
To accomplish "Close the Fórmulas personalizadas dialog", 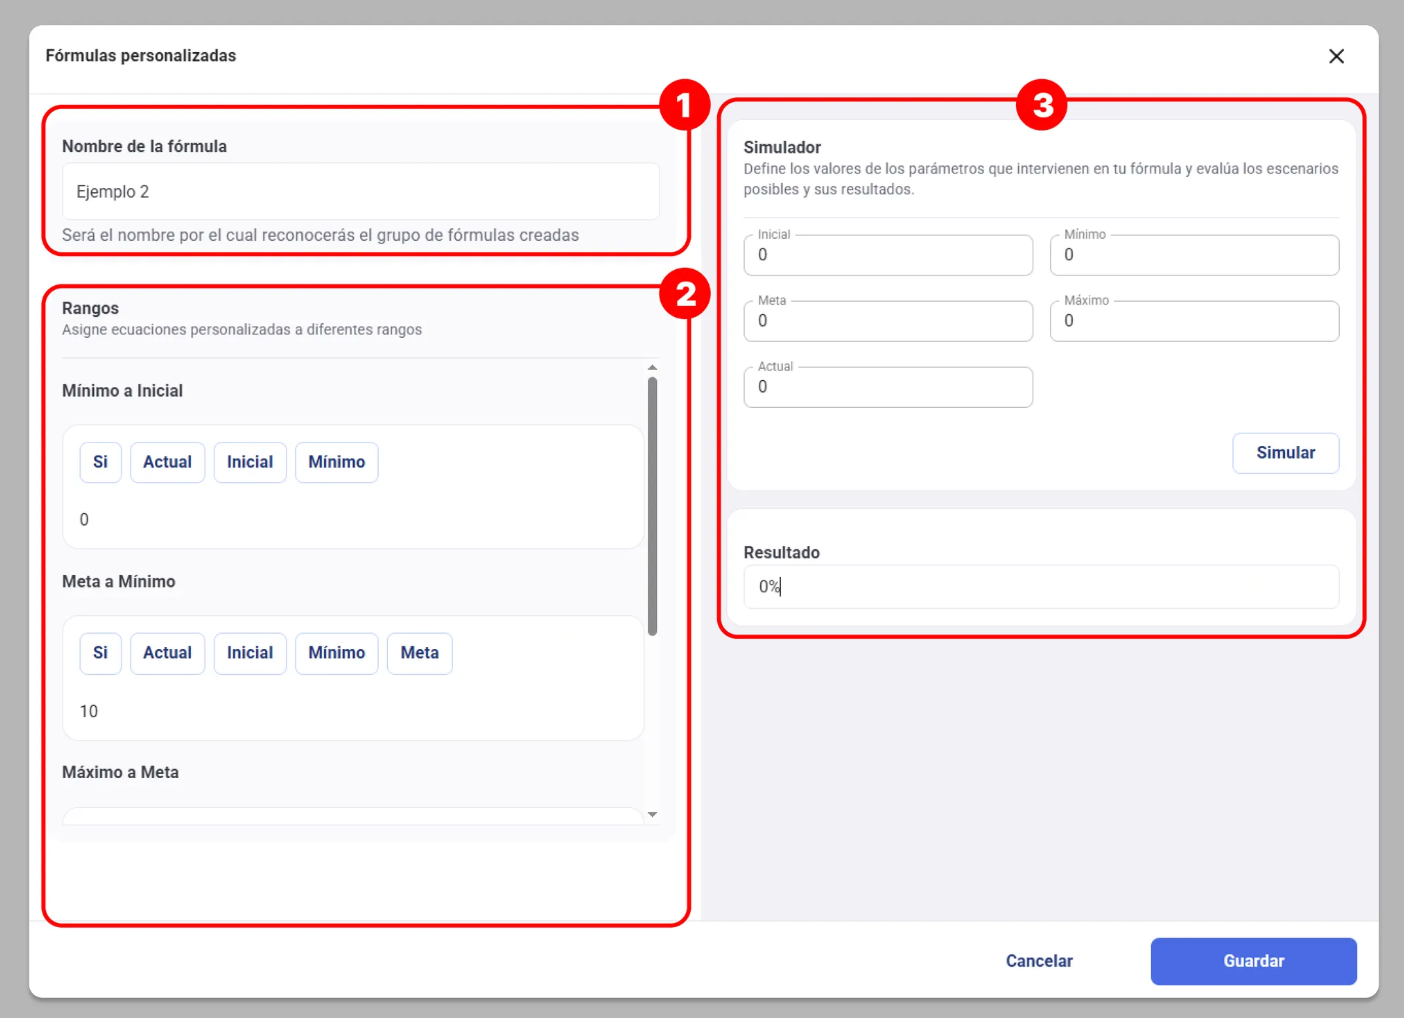I will click(1336, 56).
